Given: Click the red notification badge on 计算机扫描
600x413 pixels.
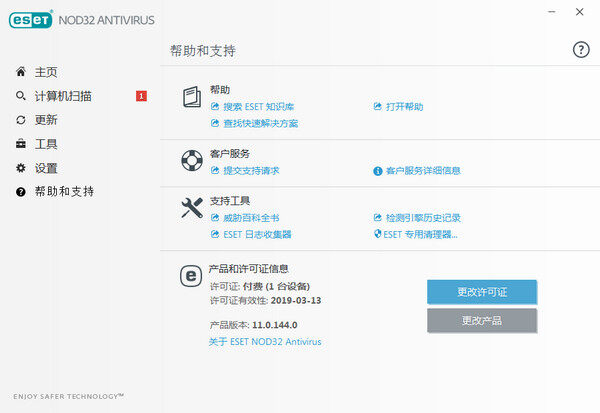Looking at the screenshot, I should pyautogui.click(x=141, y=96).
